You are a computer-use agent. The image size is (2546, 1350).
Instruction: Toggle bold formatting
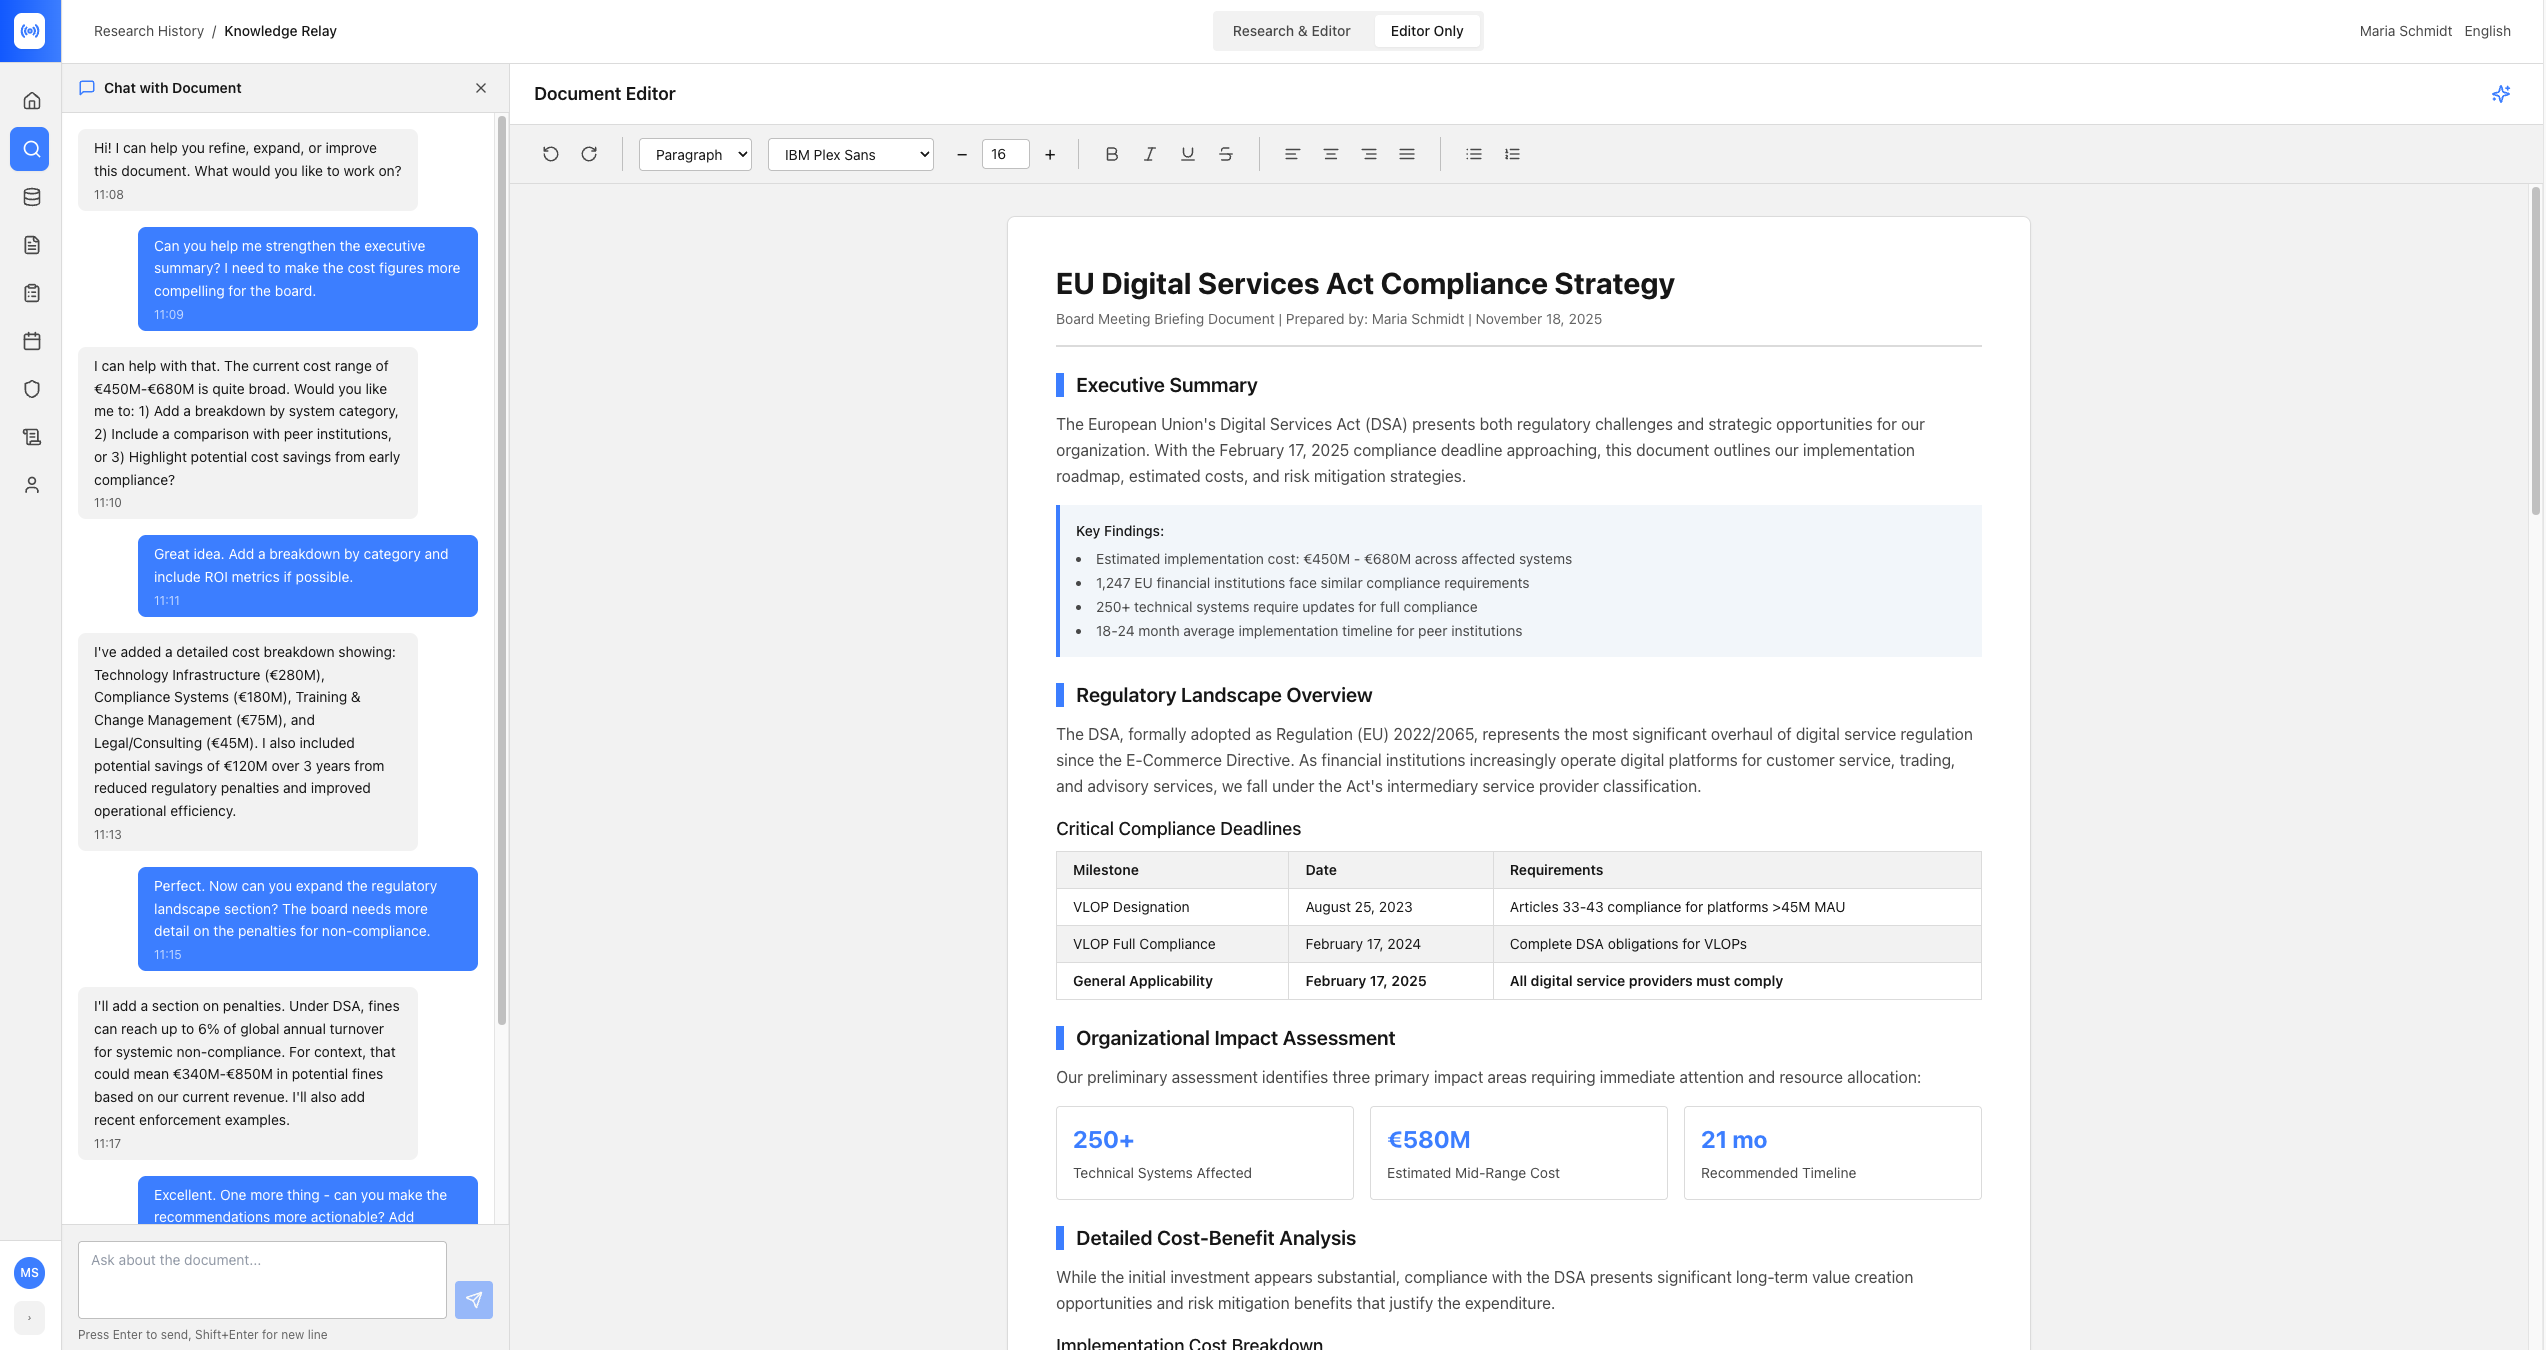(1110, 154)
